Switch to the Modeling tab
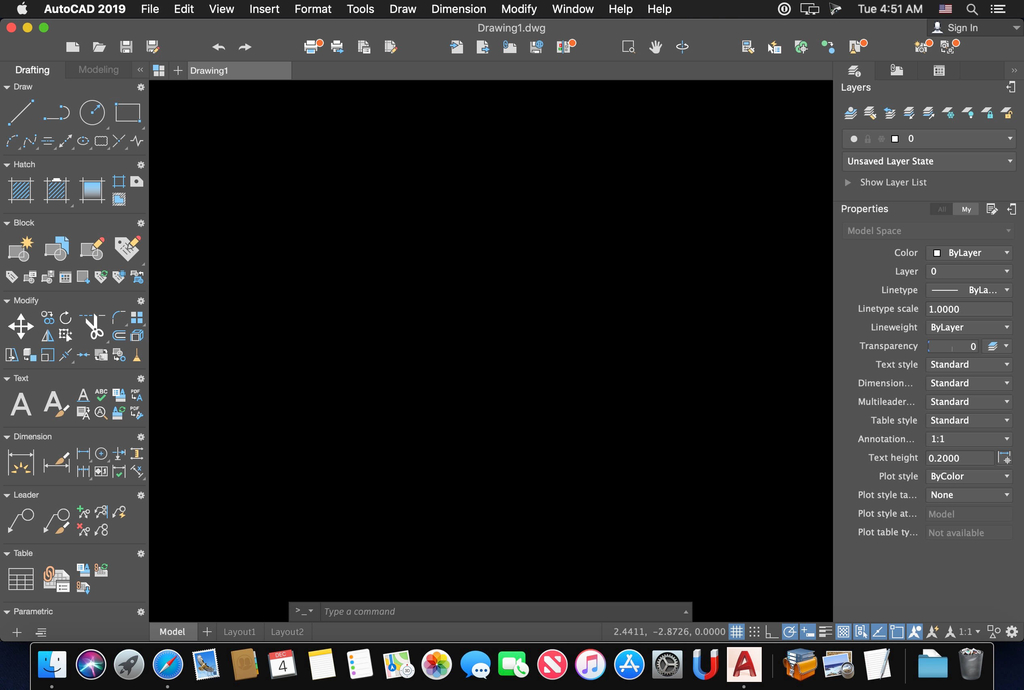The width and height of the screenshot is (1024, 690). point(98,70)
